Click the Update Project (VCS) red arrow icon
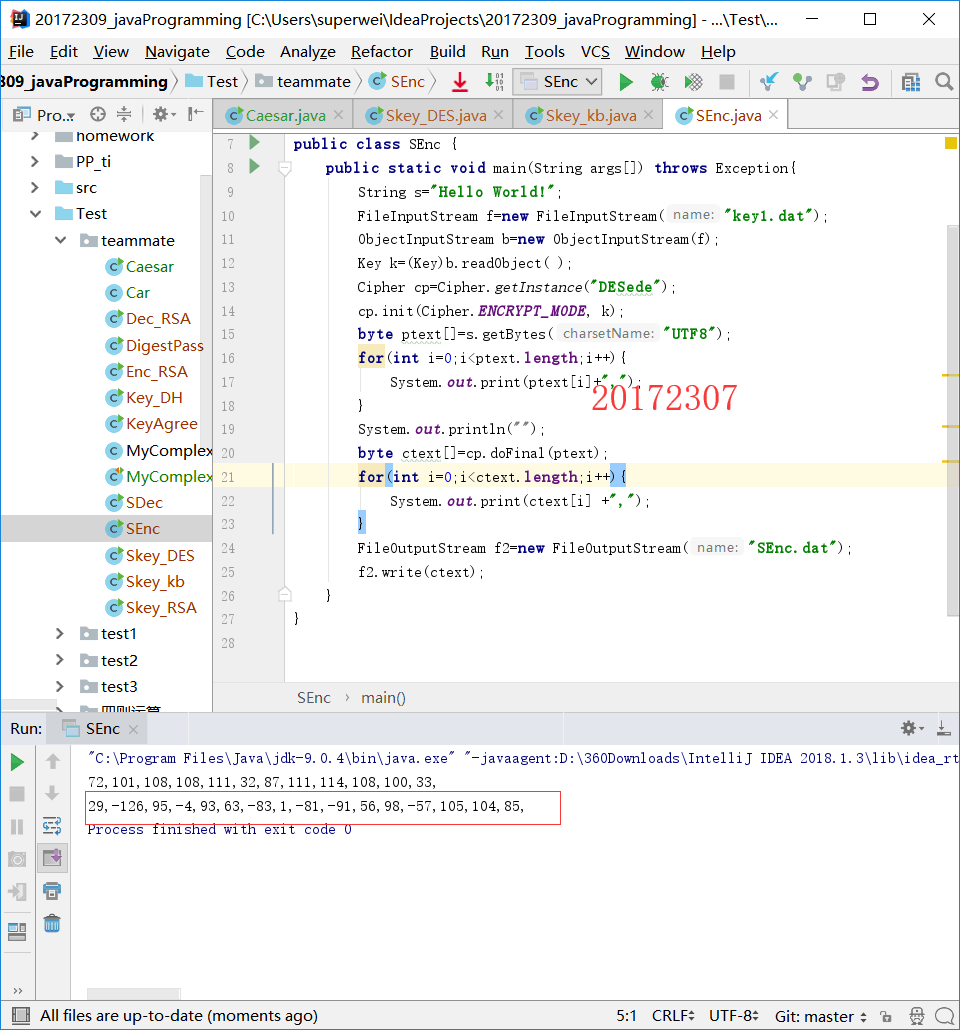This screenshot has height=1030, width=960. point(460,82)
